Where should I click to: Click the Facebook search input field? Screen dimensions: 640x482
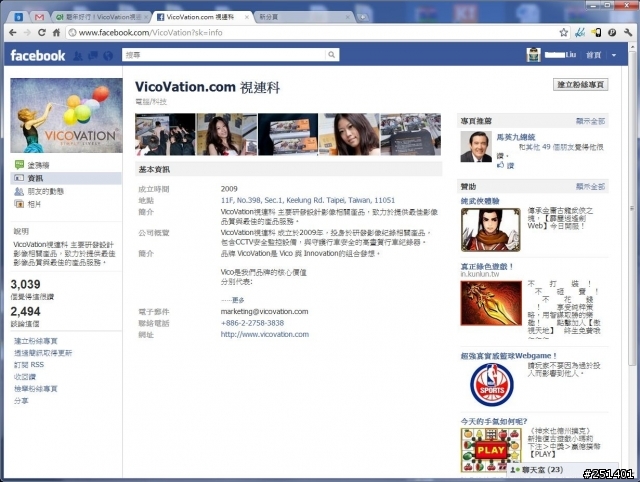224,55
